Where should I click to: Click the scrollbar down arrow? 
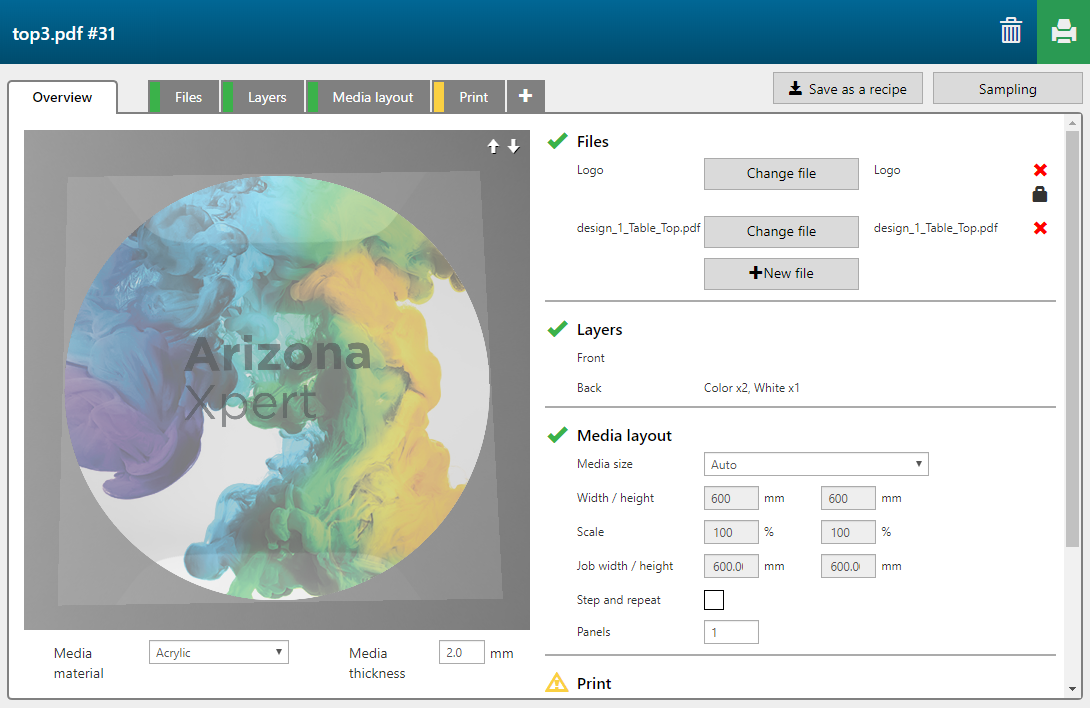[x=1072, y=689]
